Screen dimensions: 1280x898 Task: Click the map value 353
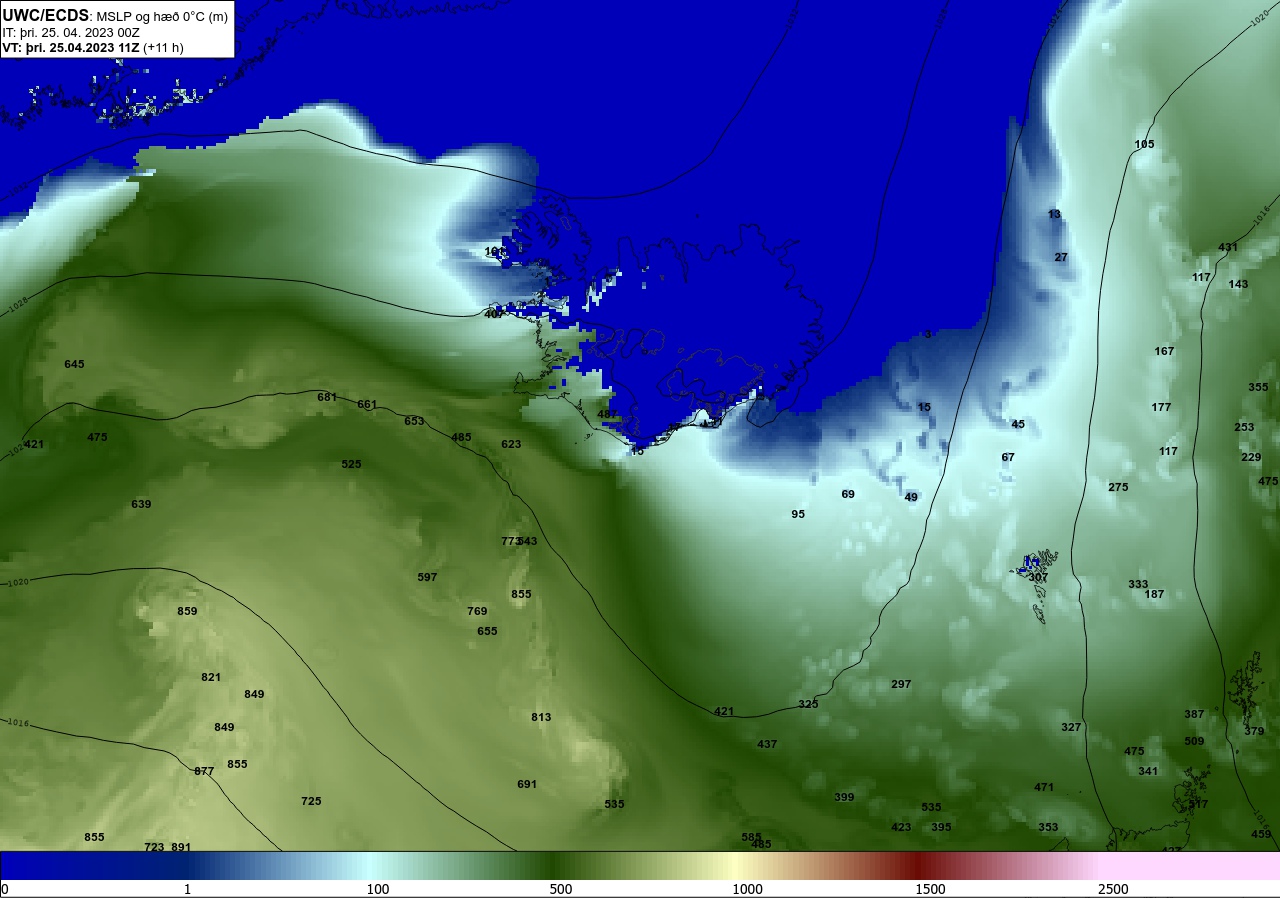(1048, 827)
